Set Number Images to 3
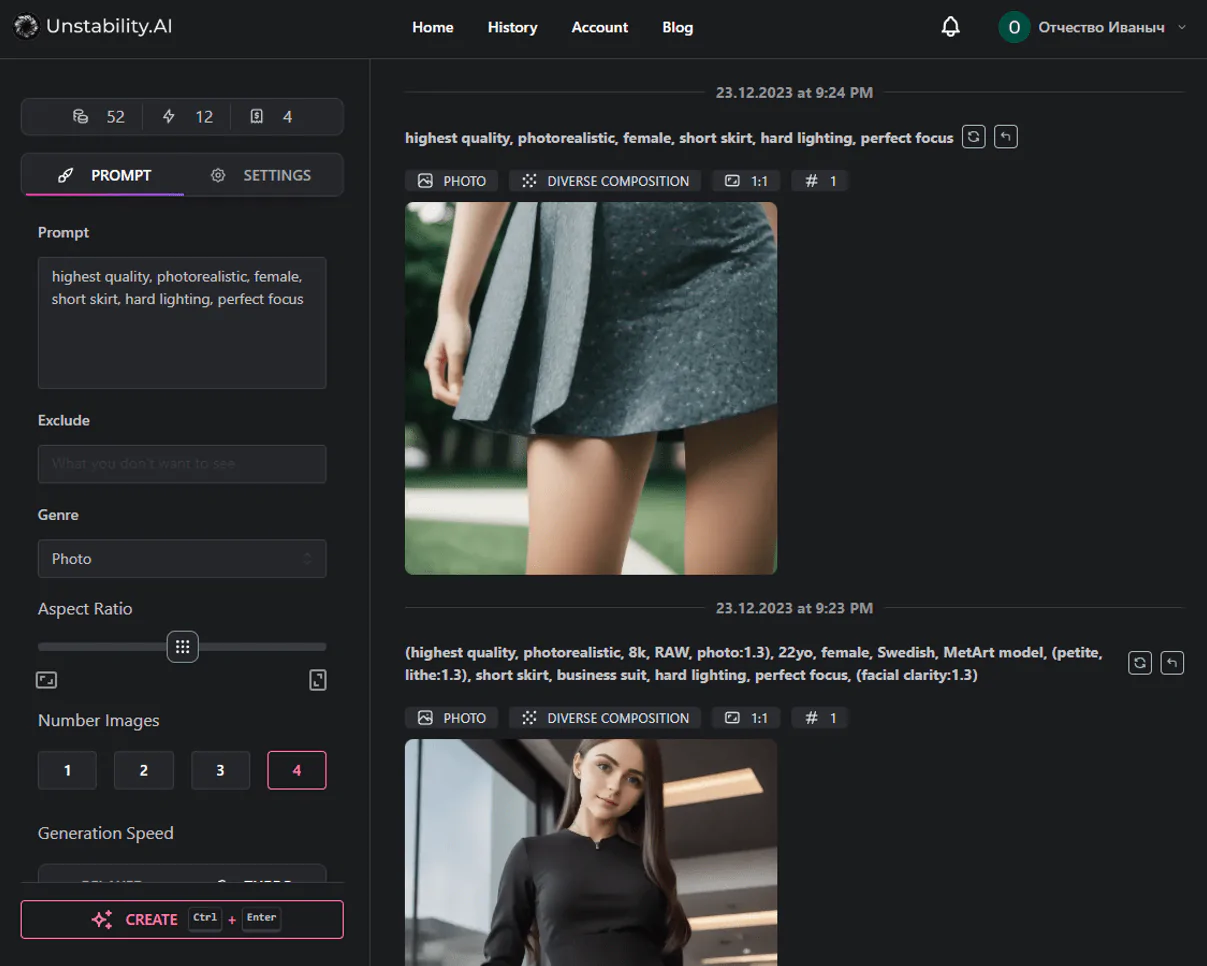1207x966 pixels. coord(220,770)
